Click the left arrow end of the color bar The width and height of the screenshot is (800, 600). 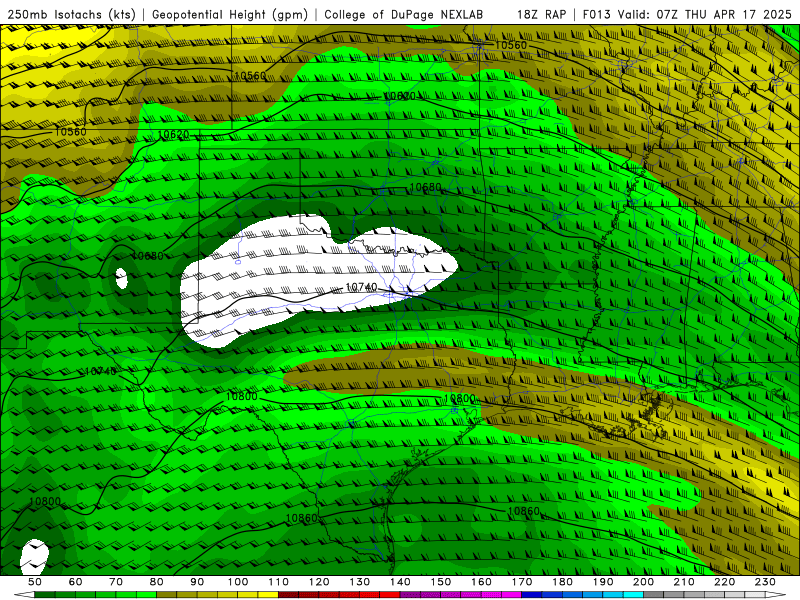24,595
